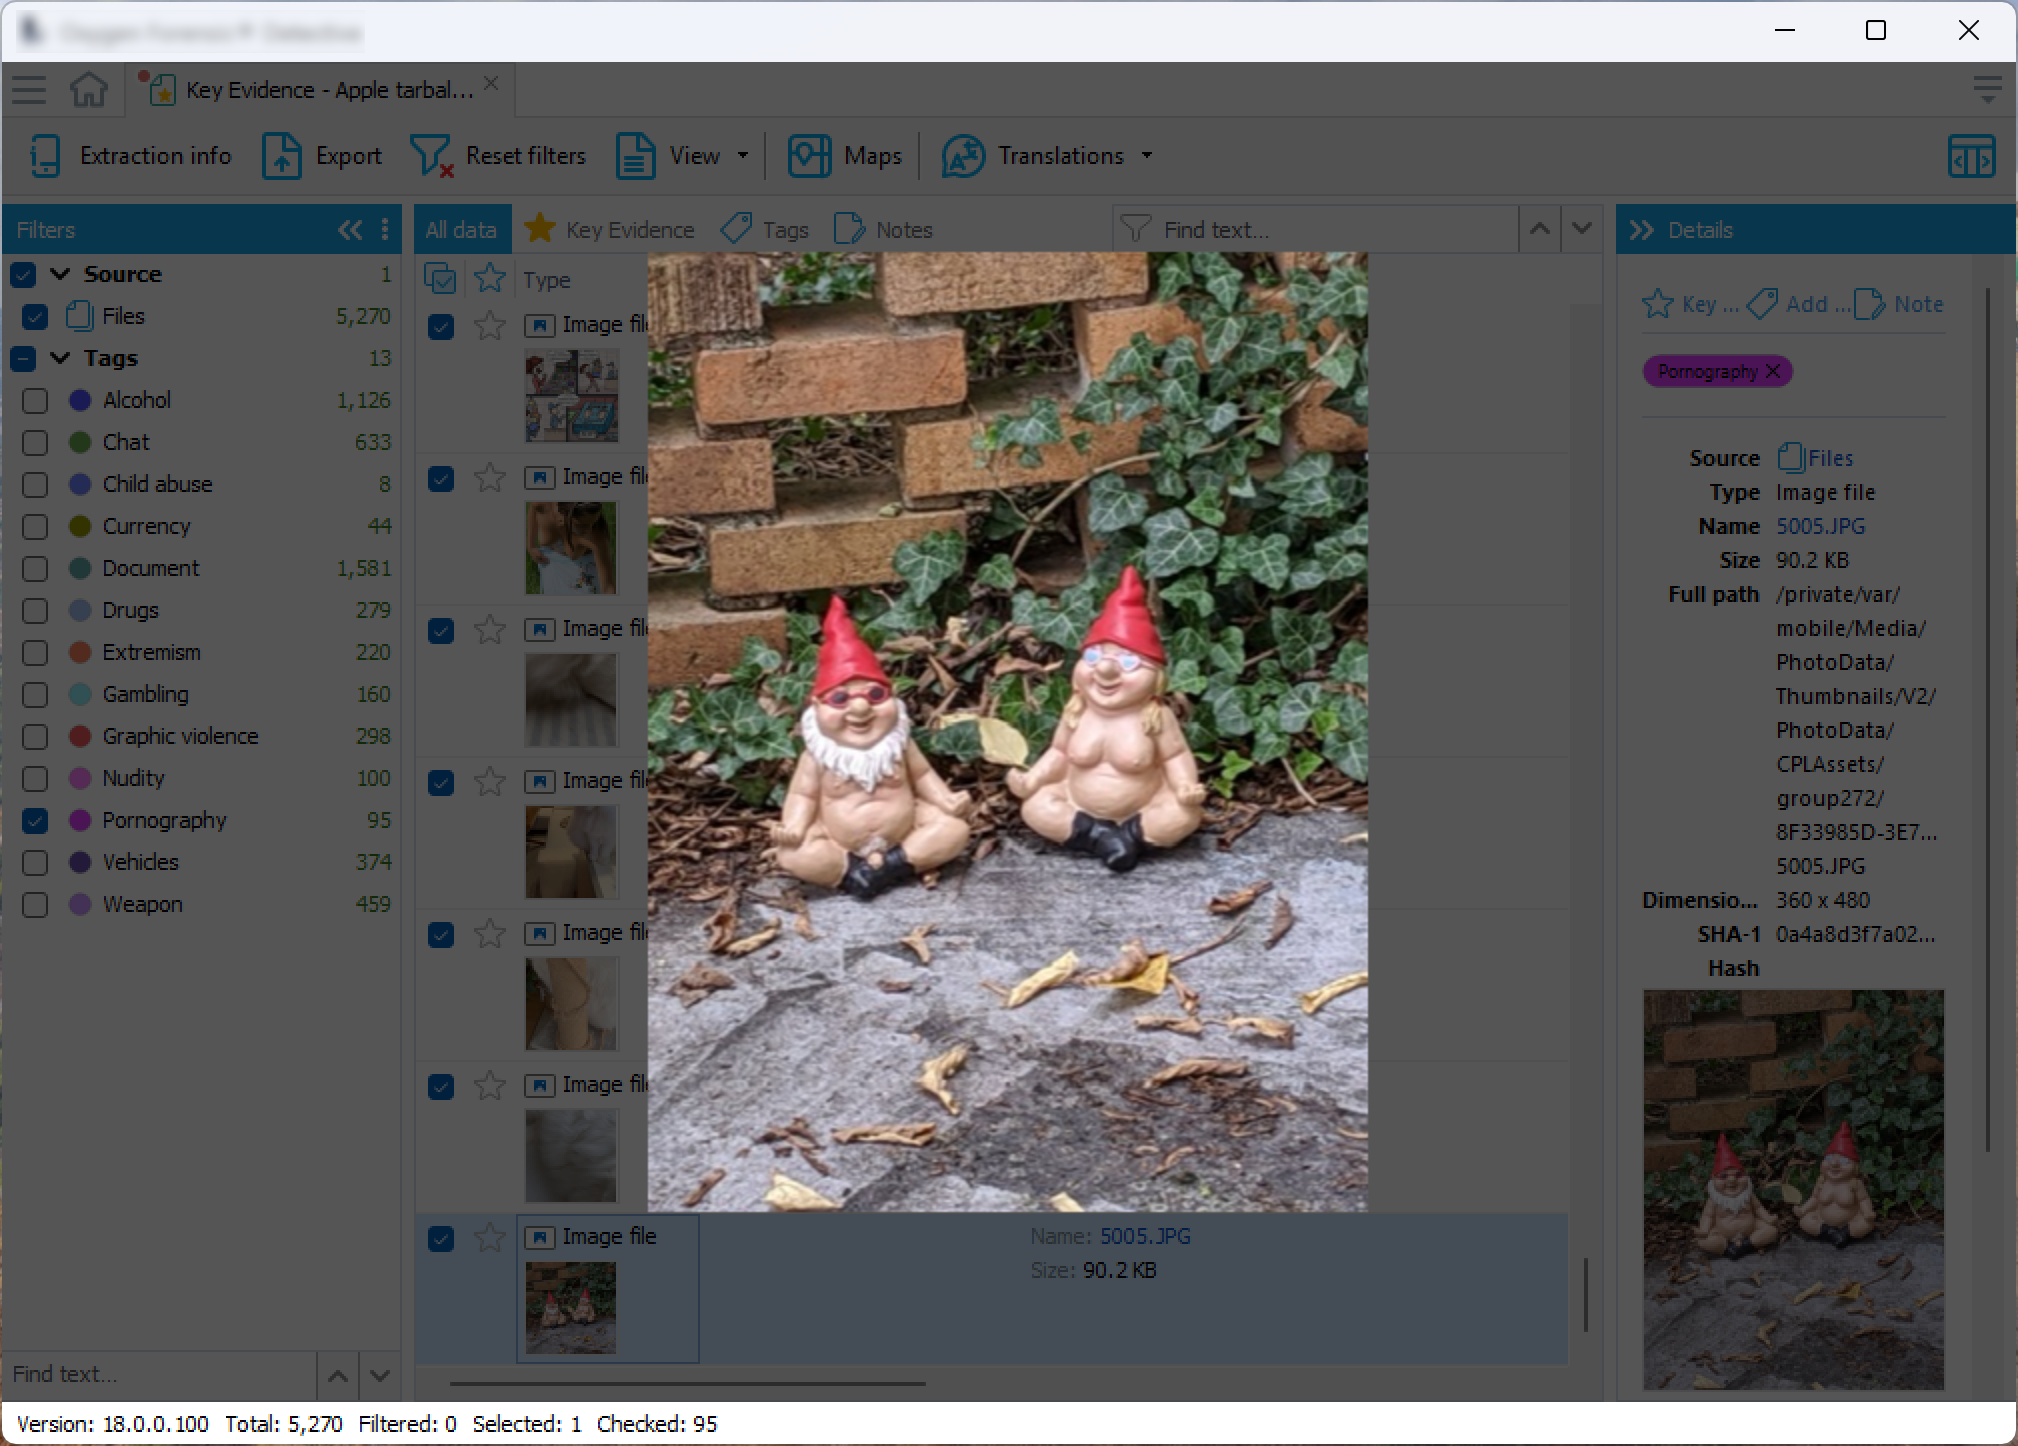Remove the Pornography tag chip
The height and width of the screenshot is (1446, 2018).
pyautogui.click(x=1773, y=372)
